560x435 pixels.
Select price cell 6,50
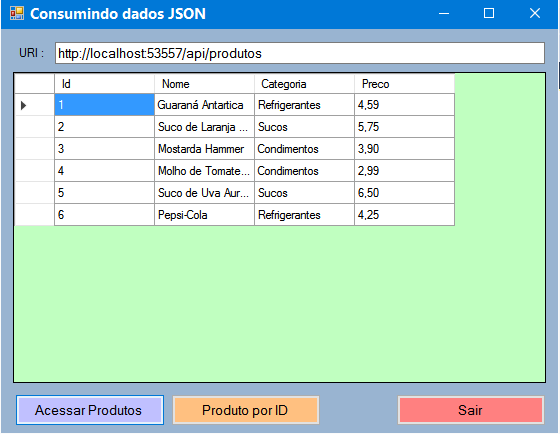(404, 193)
